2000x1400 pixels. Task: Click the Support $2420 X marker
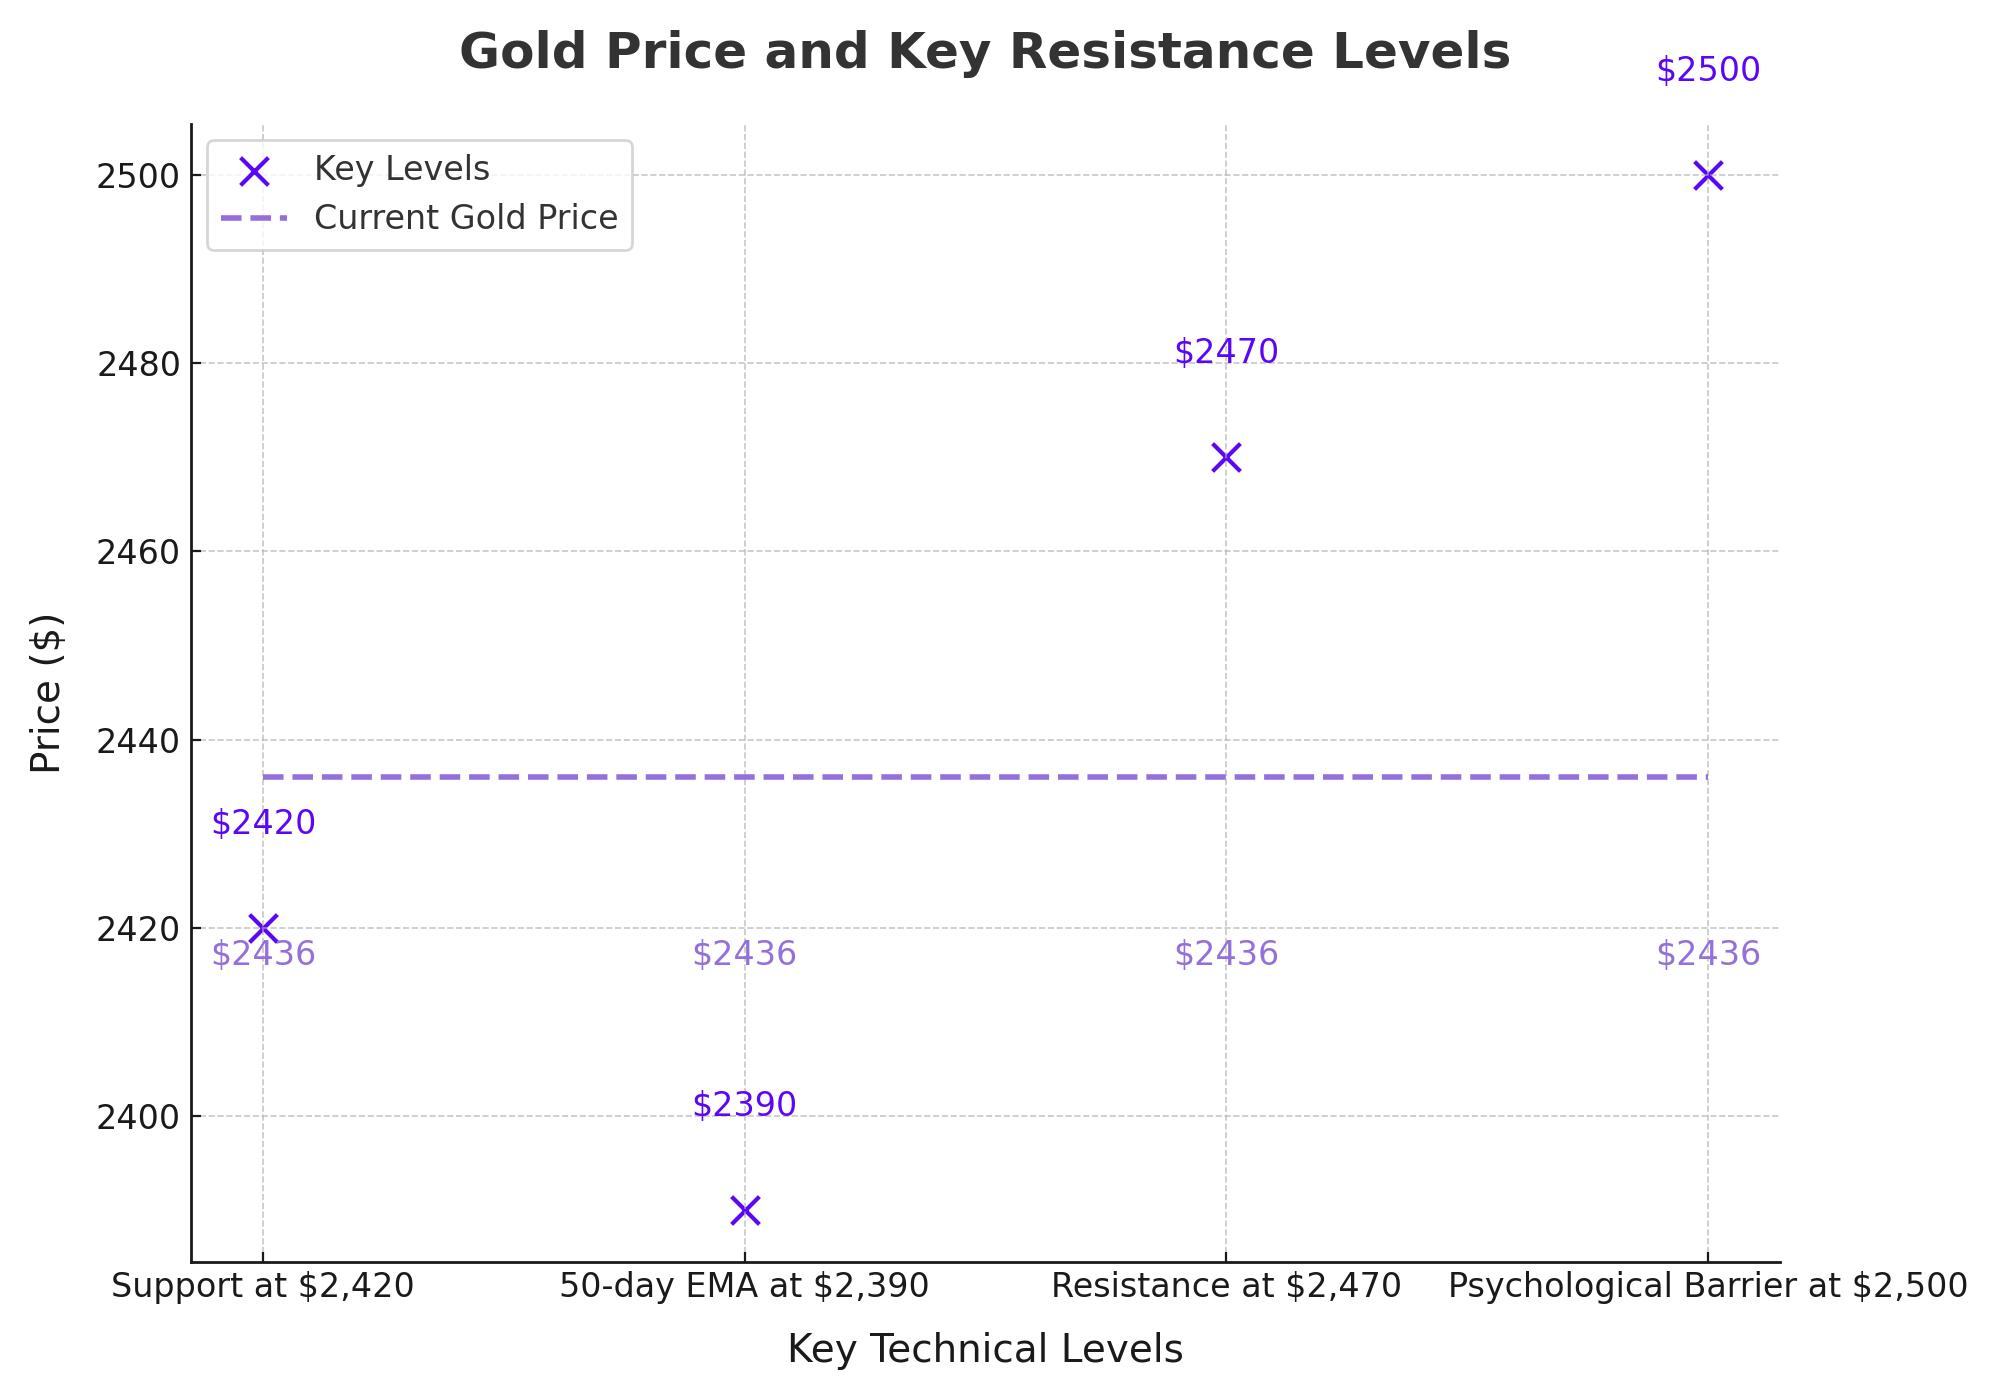pos(263,928)
